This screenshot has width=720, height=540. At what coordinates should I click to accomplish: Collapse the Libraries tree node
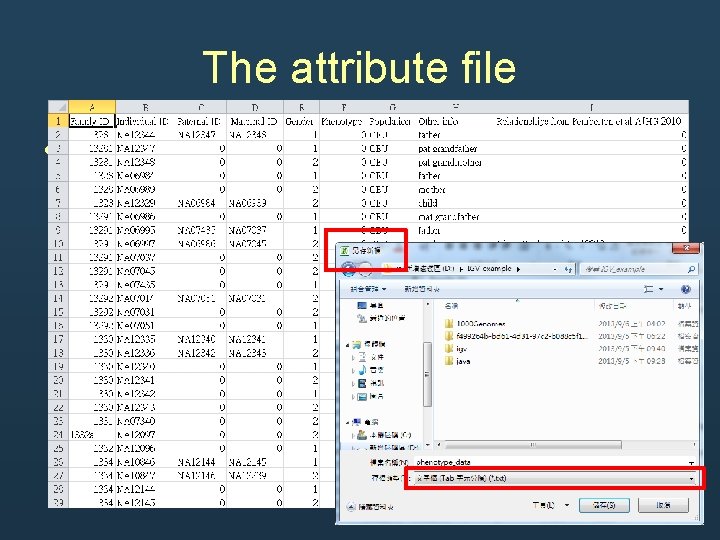click(x=348, y=344)
